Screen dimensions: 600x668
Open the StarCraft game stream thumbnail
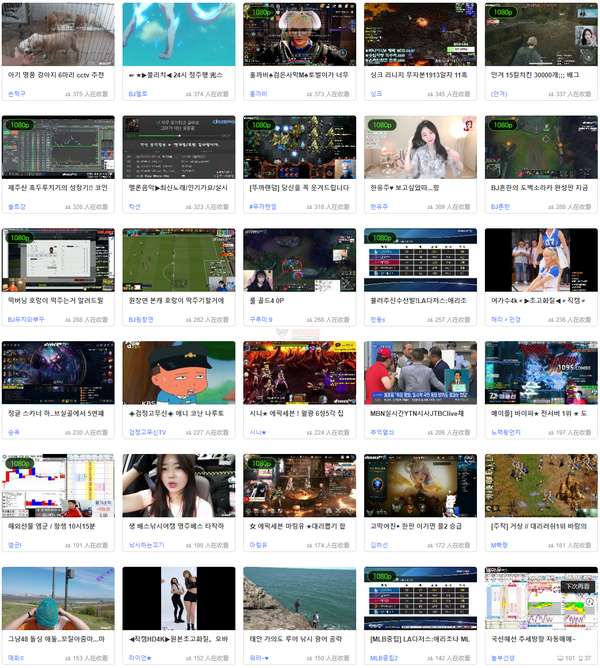300,147
